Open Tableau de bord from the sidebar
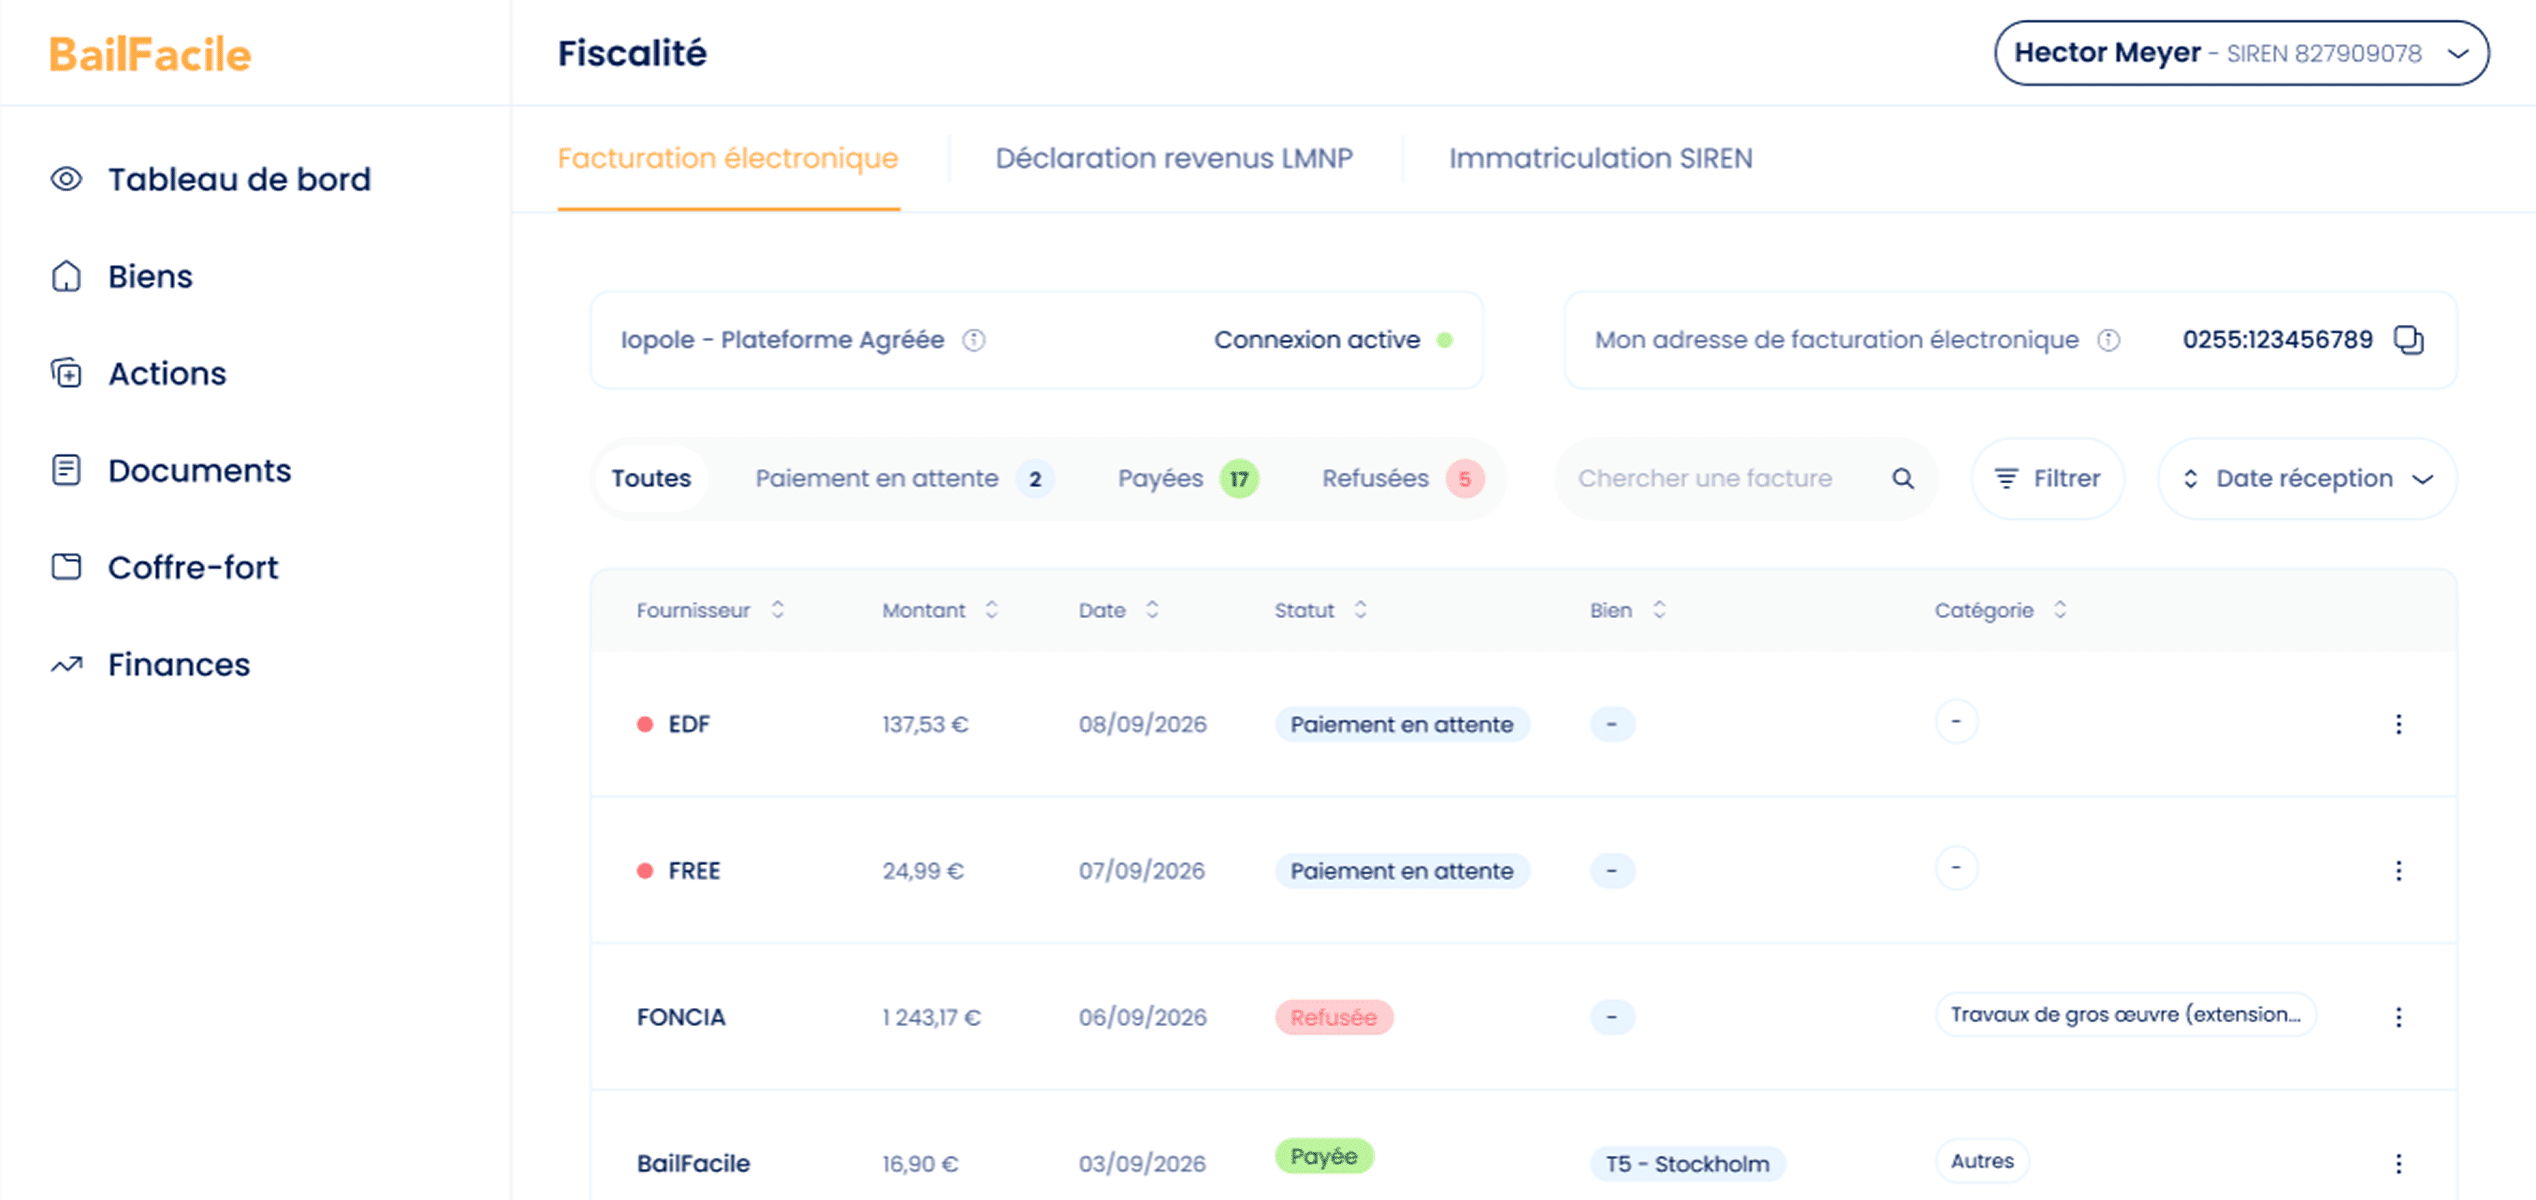Viewport: 2536px width, 1200px height. click(x=211, y=179)
